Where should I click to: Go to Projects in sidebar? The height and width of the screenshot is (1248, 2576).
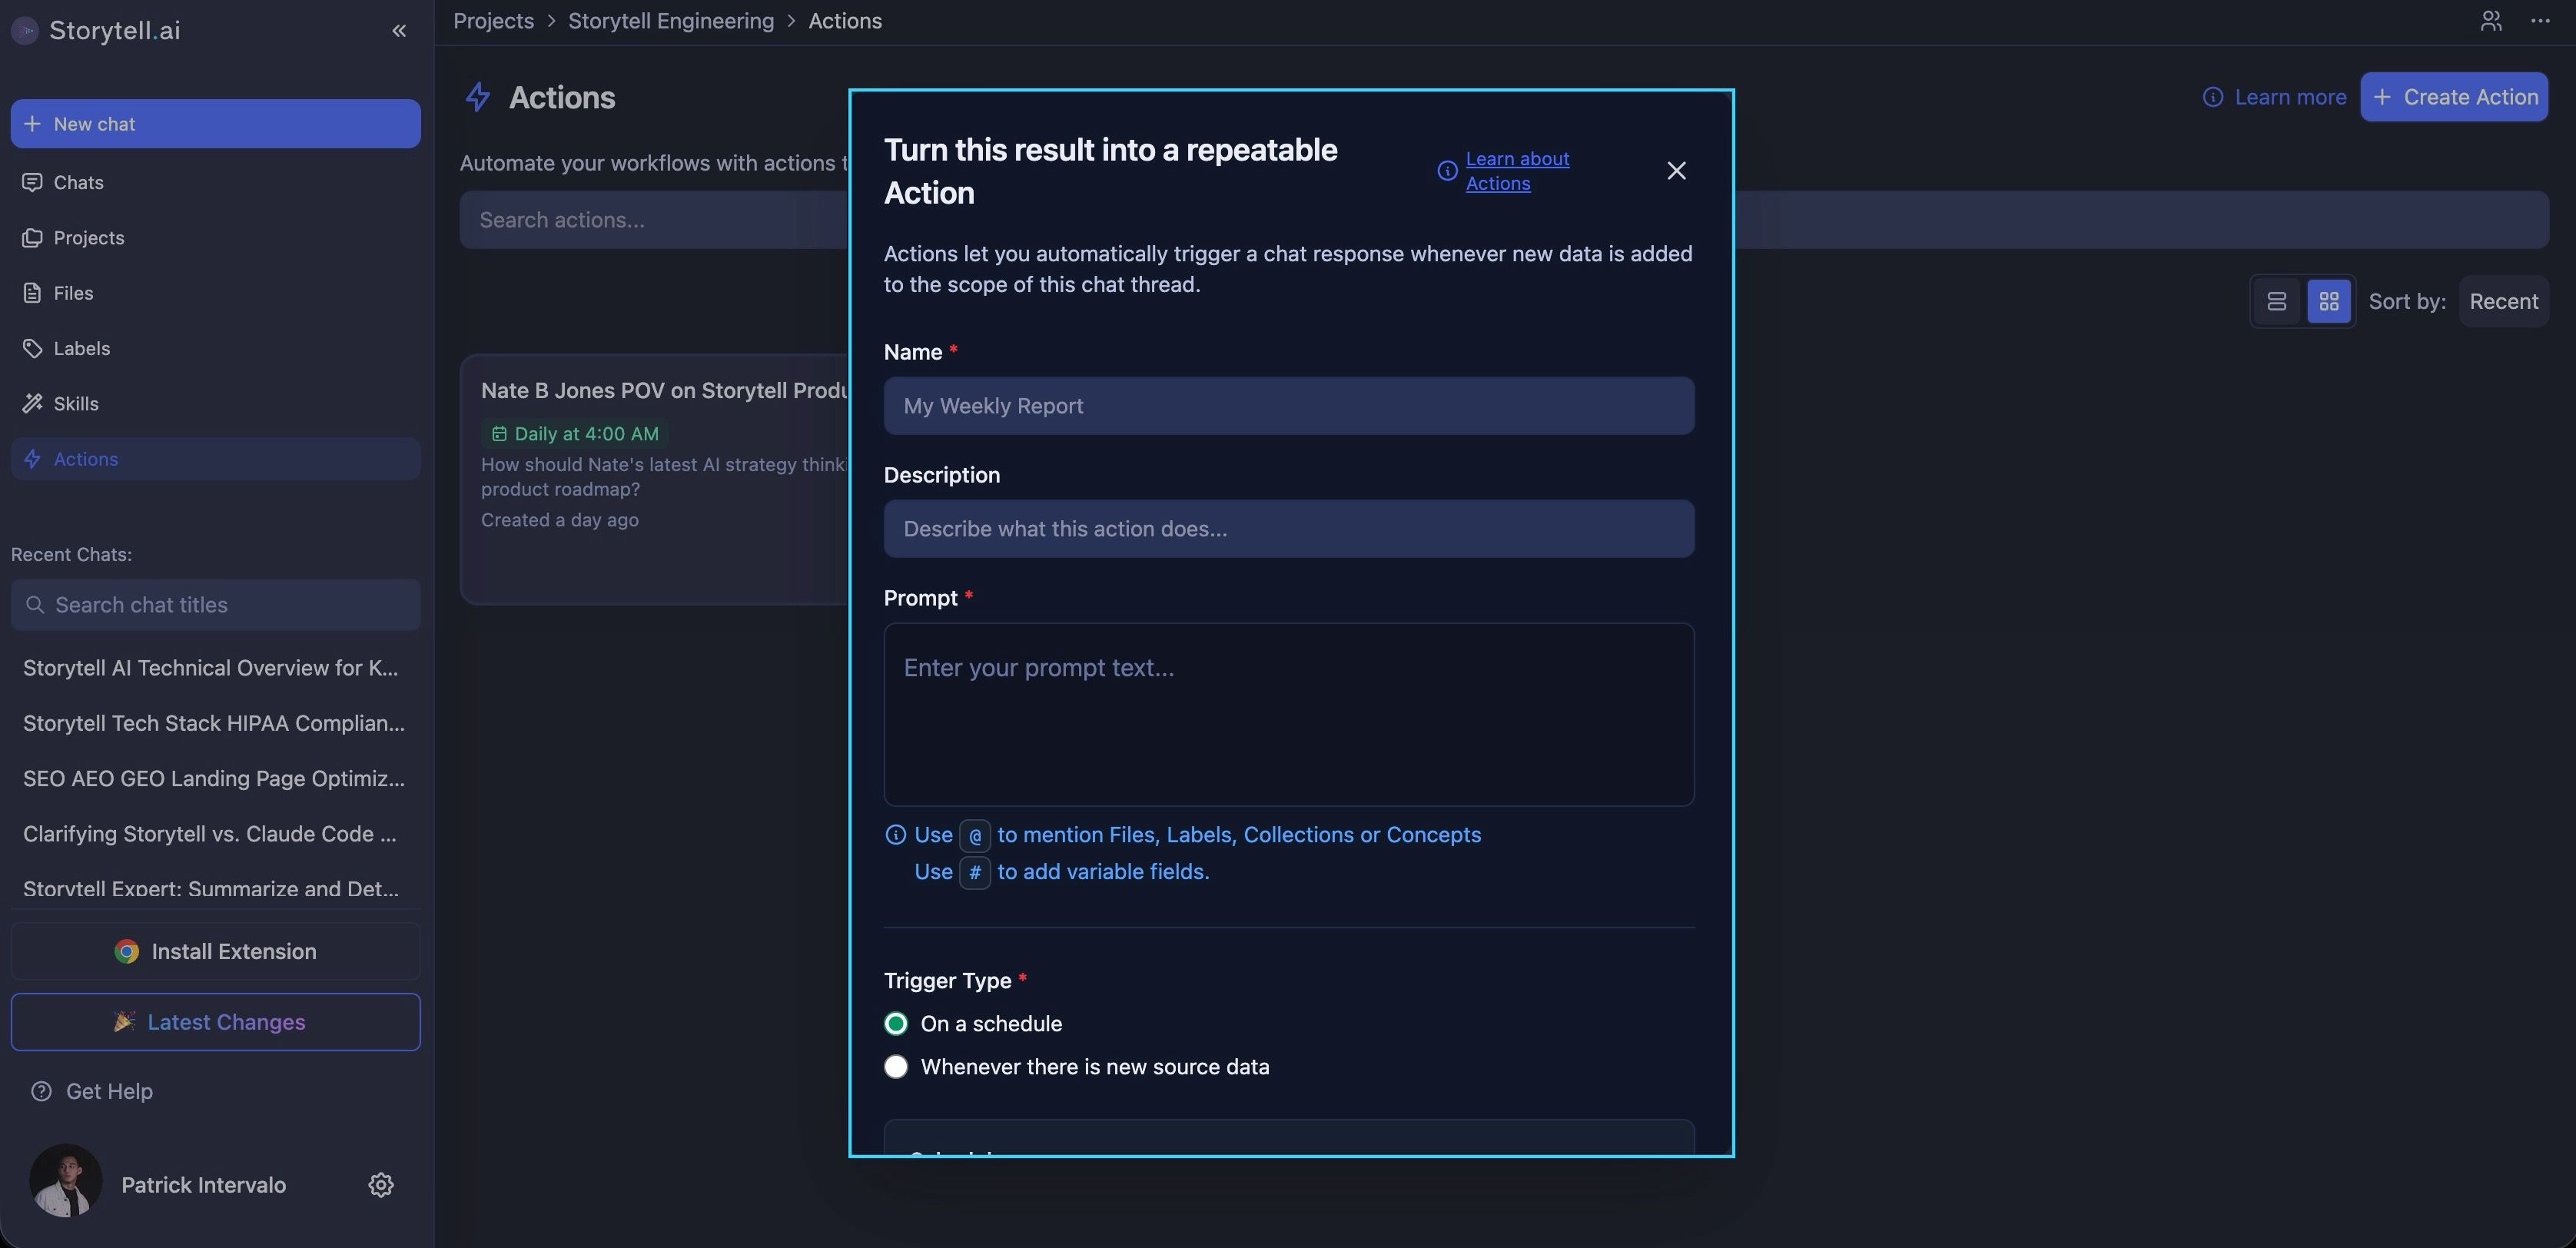click(215, 238)
